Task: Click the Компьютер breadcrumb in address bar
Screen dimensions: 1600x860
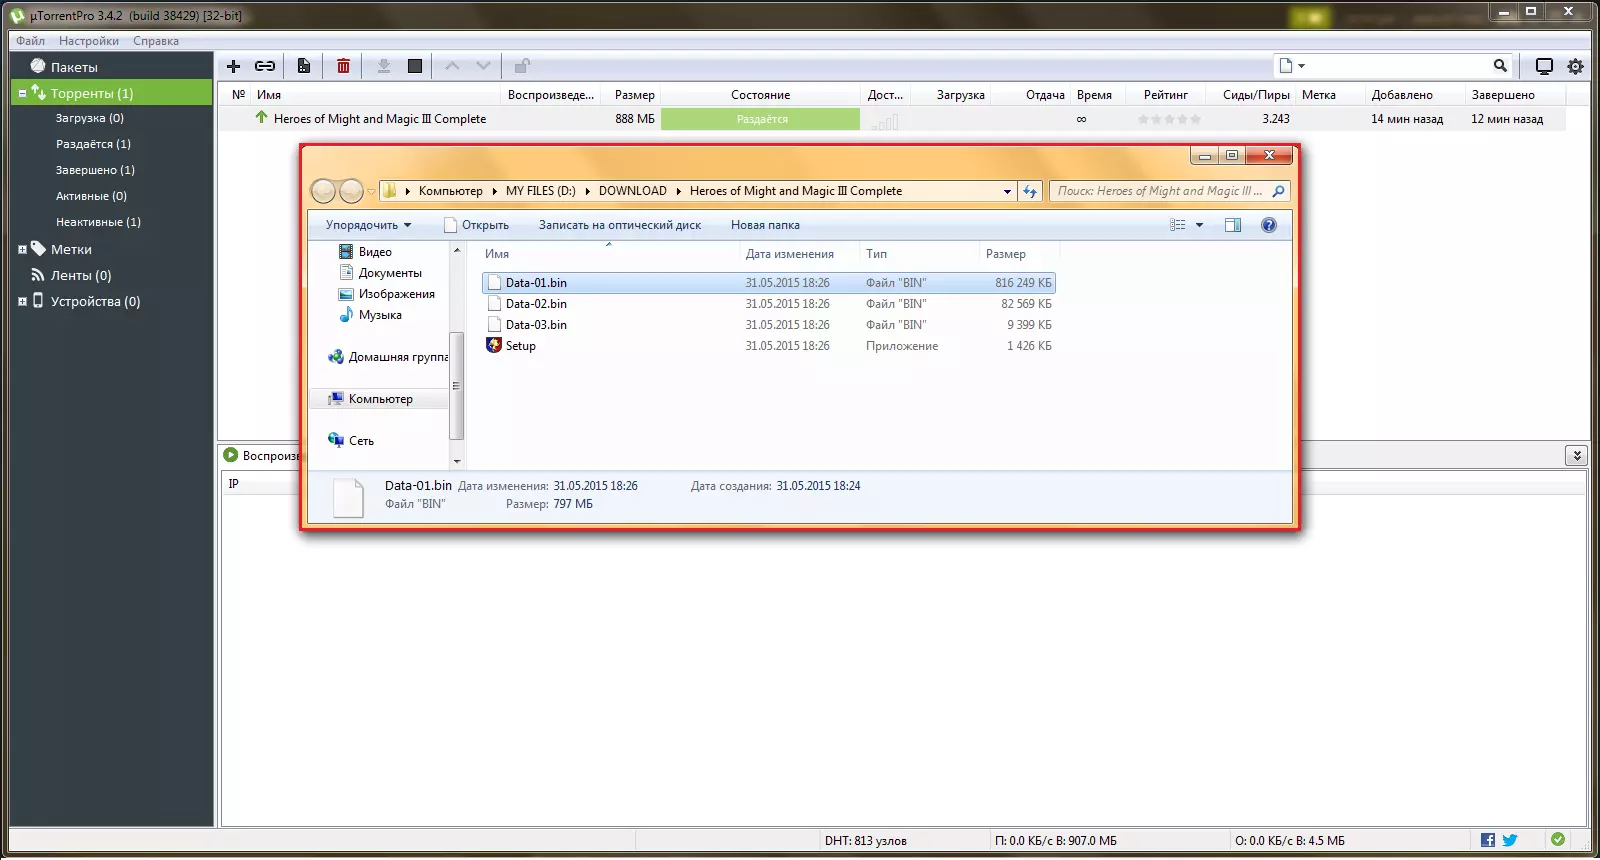Action: coord(450,191)
